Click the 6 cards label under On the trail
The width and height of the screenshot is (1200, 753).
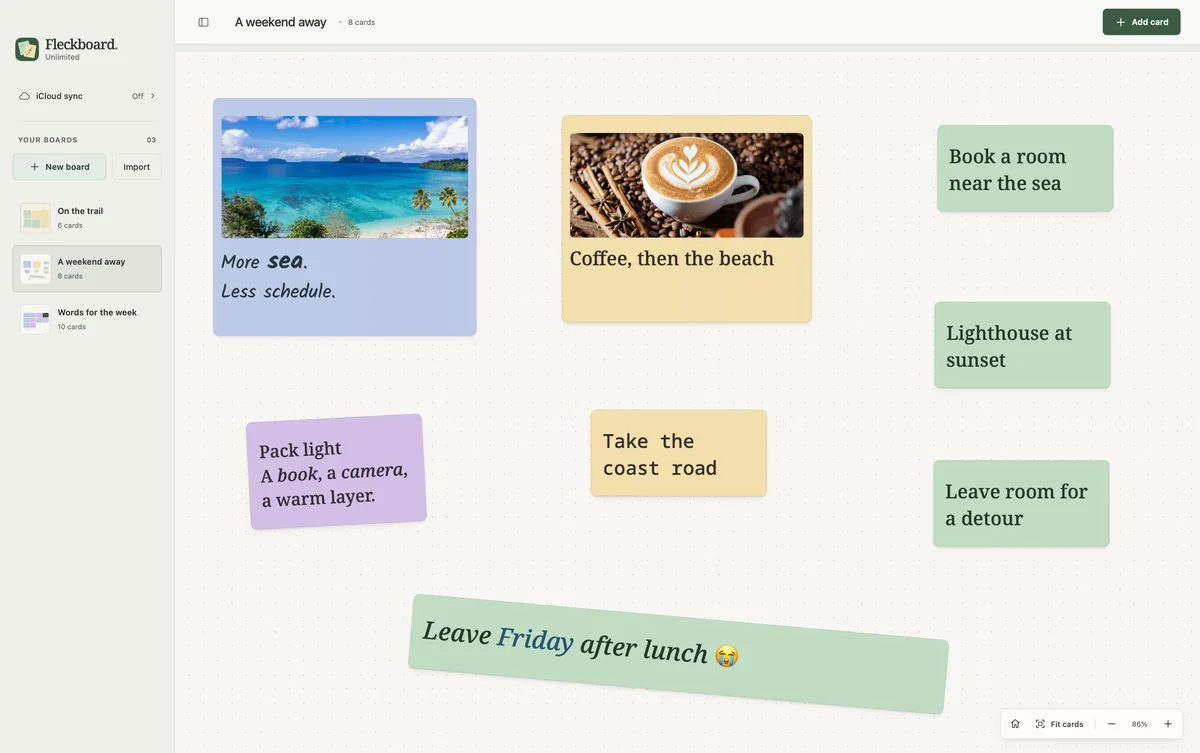(70, 225)
